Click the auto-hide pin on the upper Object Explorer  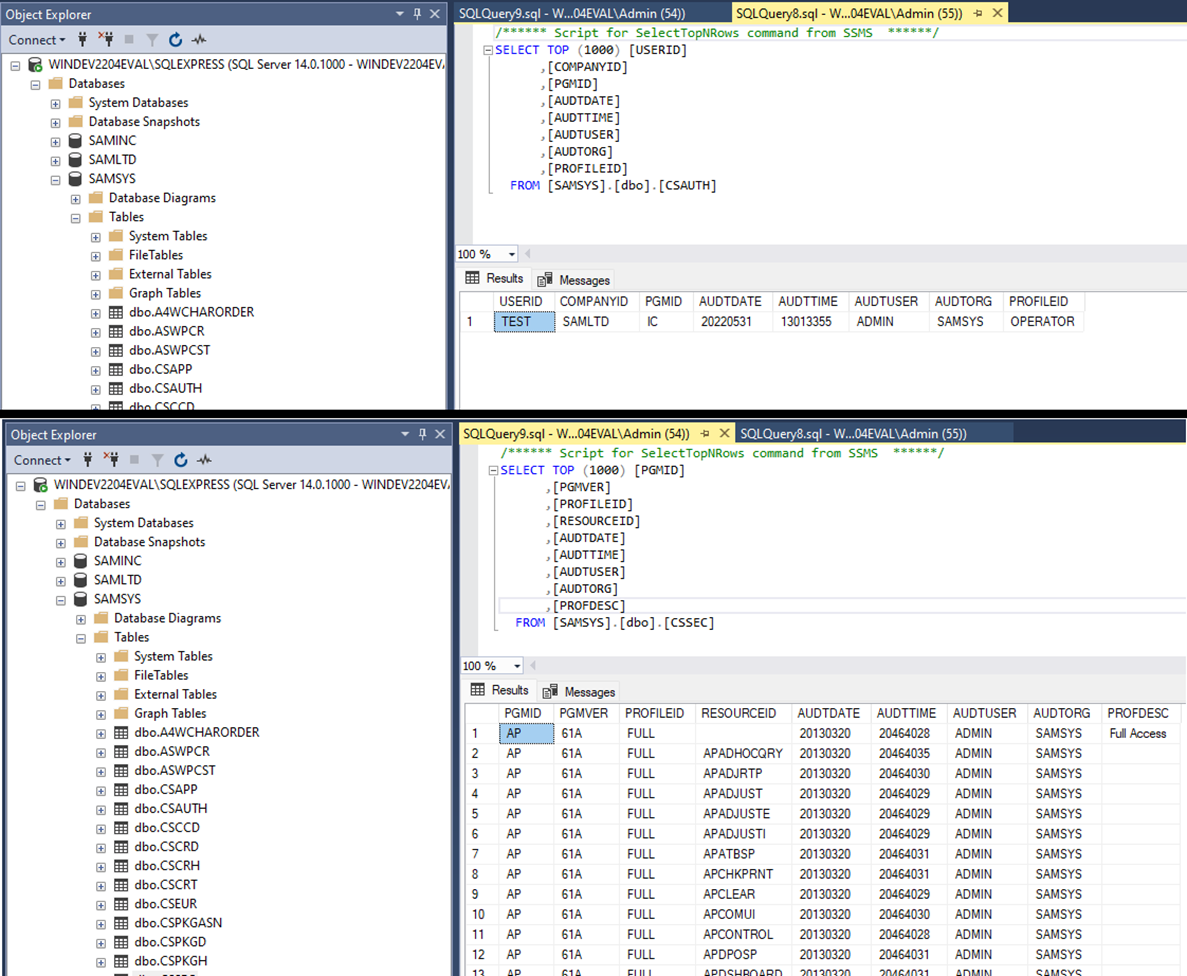pyautogui.click(x=418, y=14)
